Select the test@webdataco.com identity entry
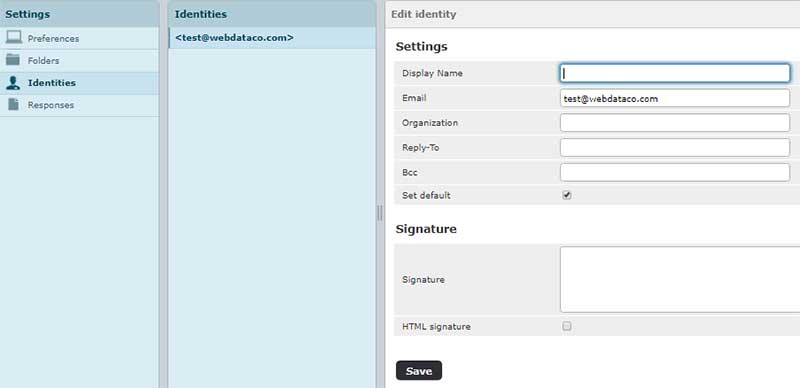800x388 pixels. 272,38
